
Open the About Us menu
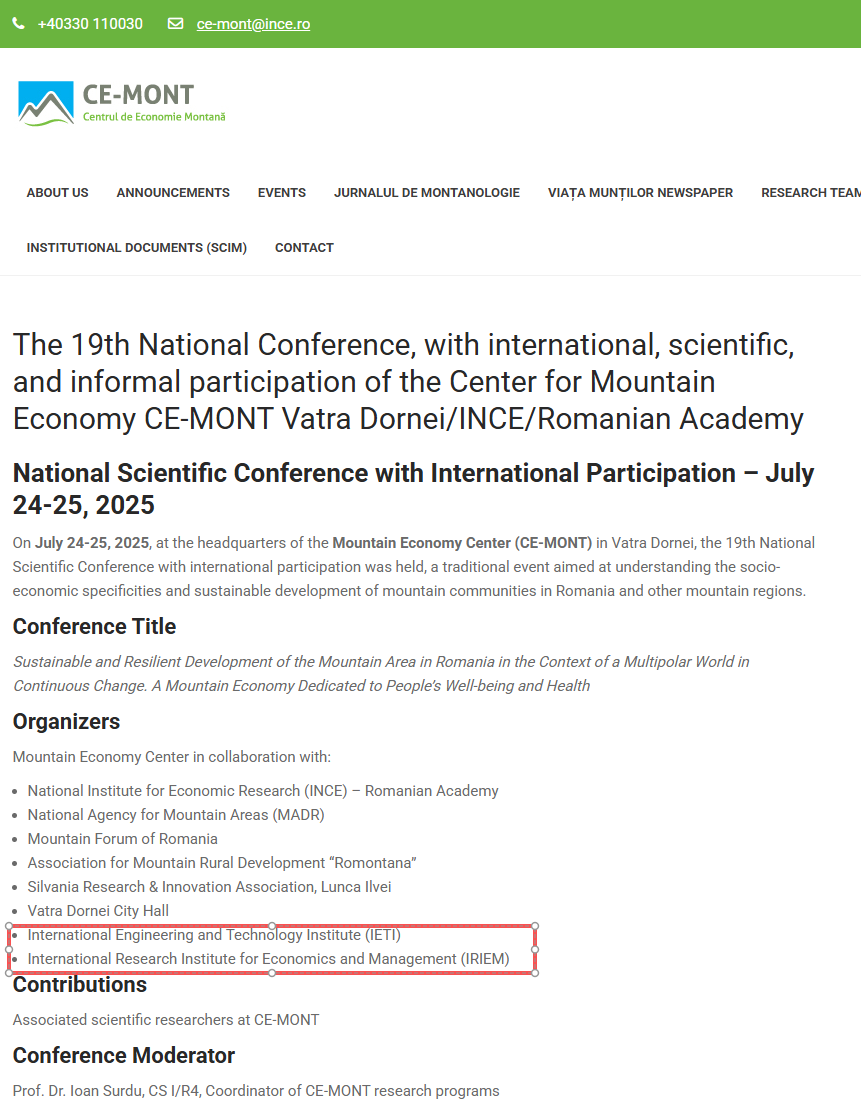click(57, 193)
